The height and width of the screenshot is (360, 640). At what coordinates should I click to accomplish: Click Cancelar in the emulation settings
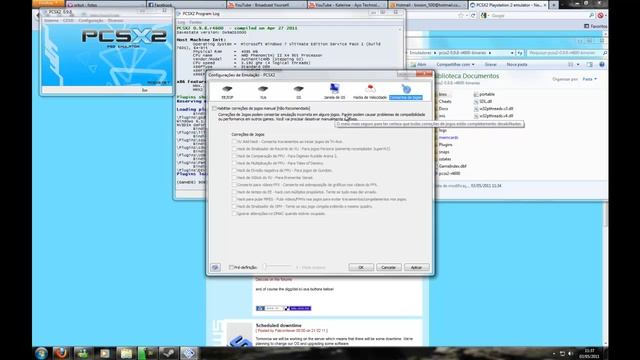click(x=388, y=267)
